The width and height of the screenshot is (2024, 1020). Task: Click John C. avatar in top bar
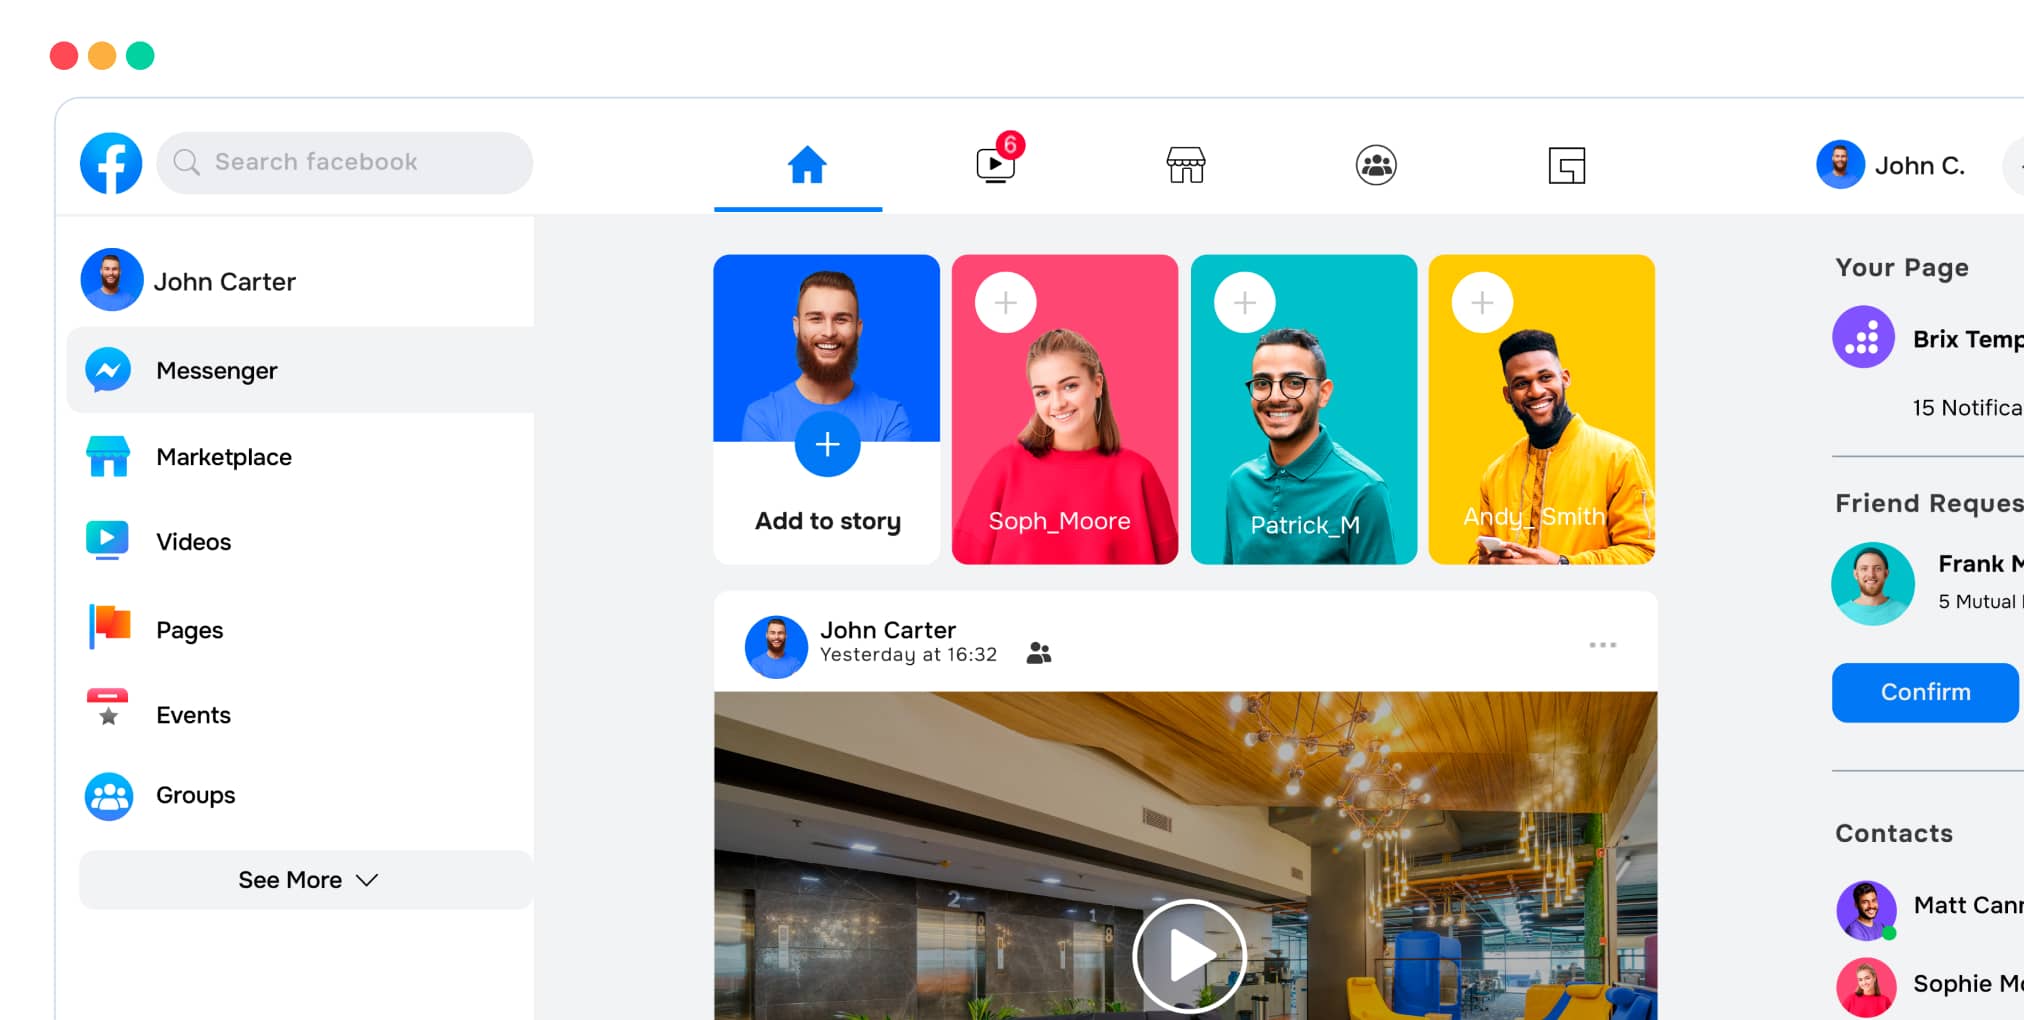pyautogui.click(x=1840, y=165)
